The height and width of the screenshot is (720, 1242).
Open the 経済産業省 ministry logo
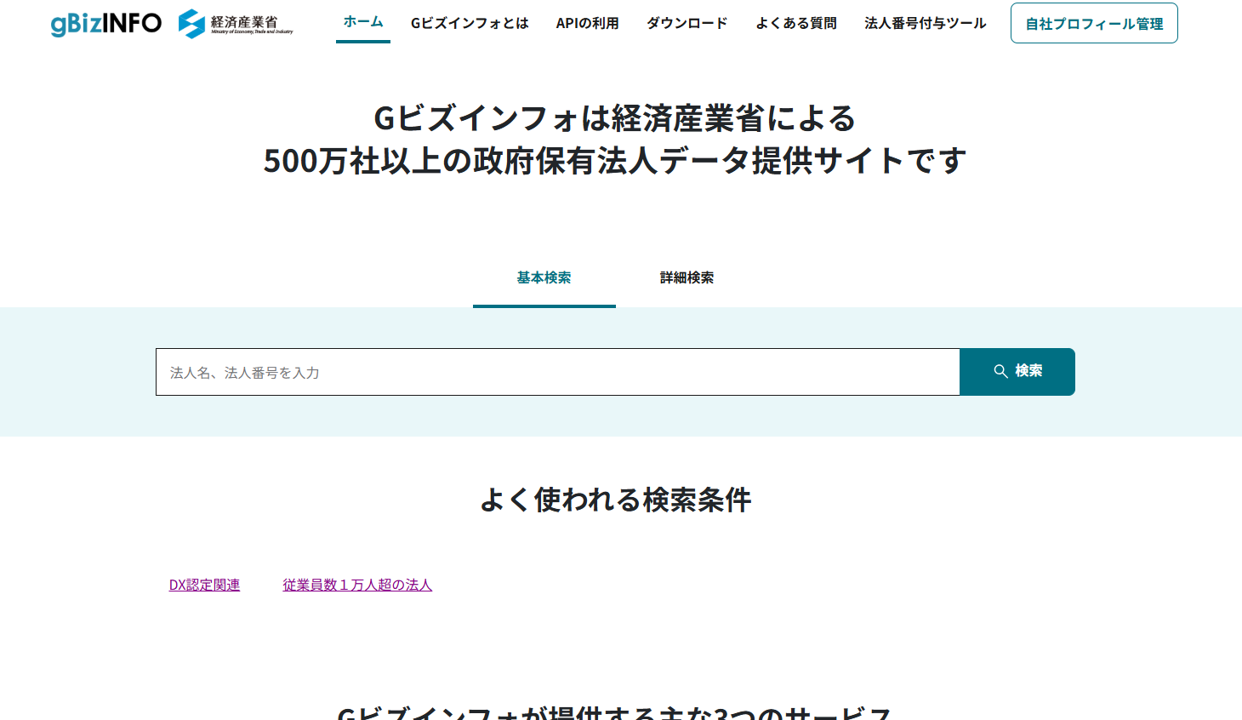(x=236, y=23)
